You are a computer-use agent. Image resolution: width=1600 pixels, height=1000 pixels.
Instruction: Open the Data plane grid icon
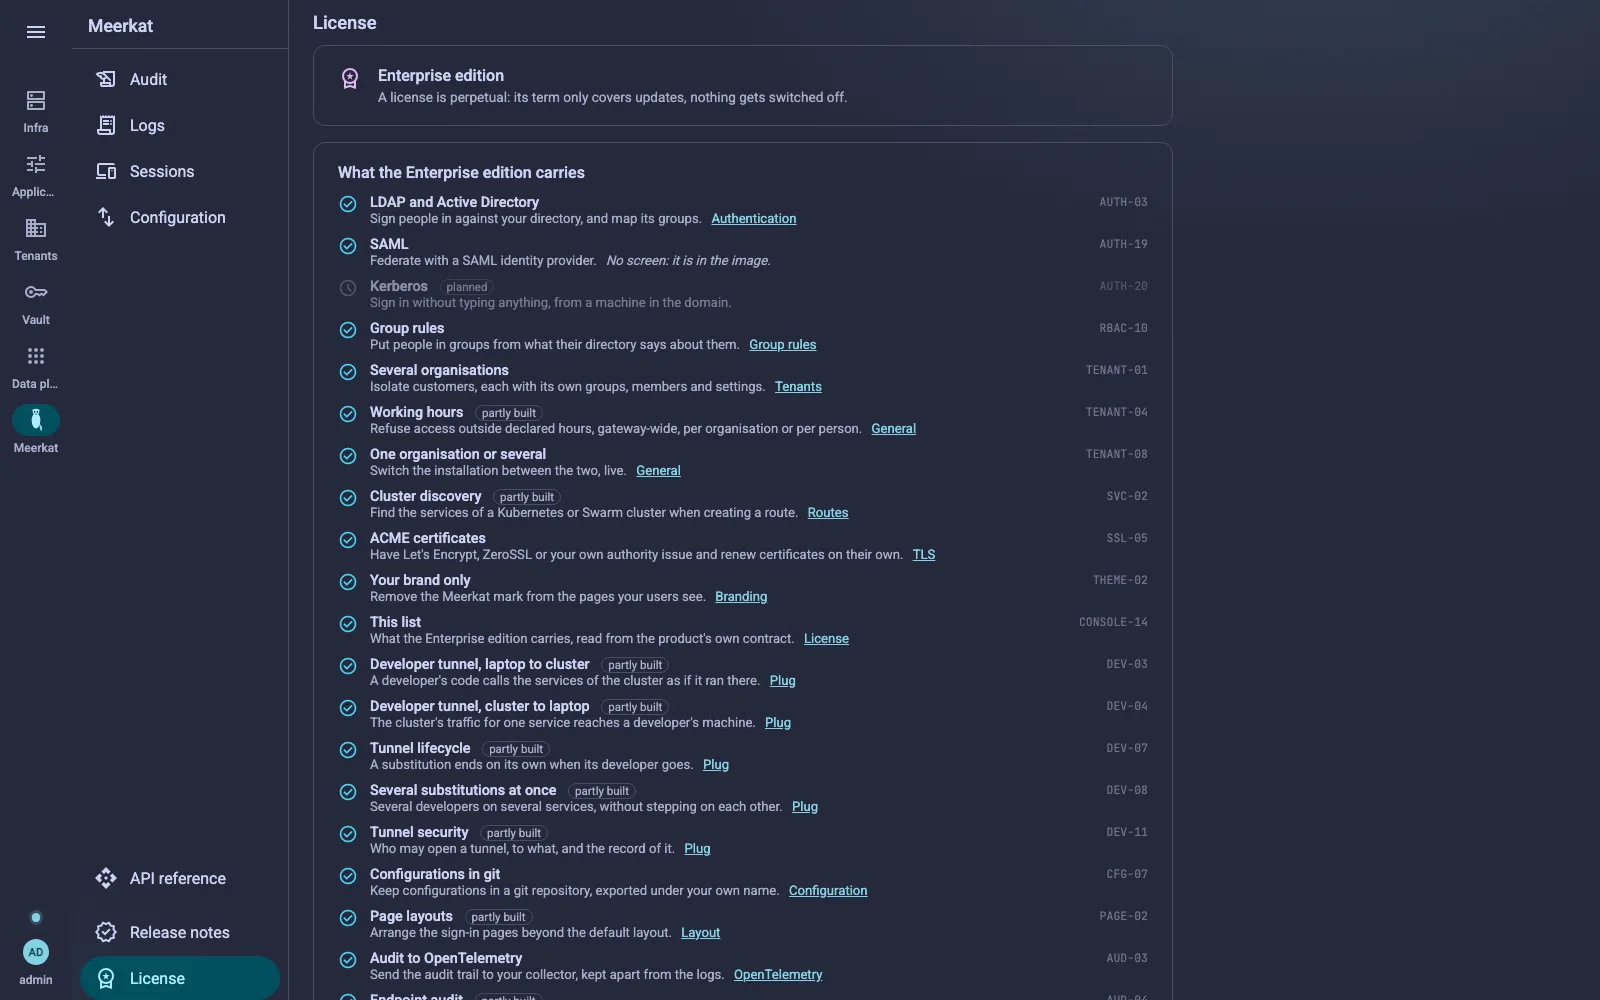click(x=36, y=356)
